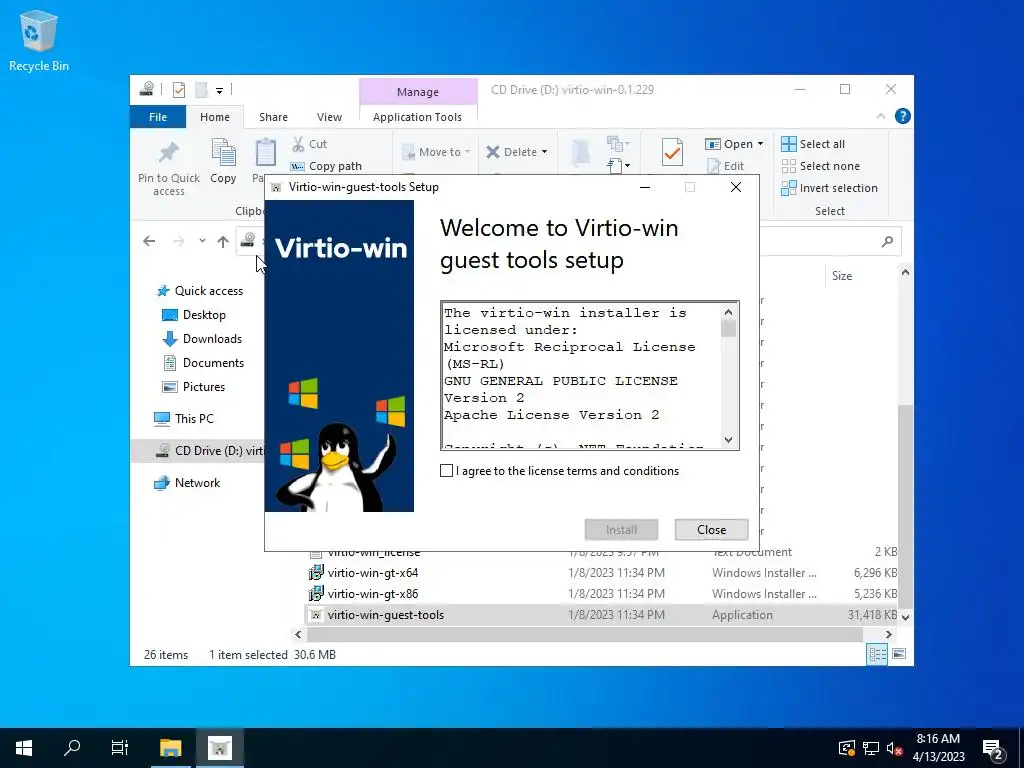Screen dimensions: 1024x768
Task: Open Quick Access Toolbar customize dropdown
Action: [219, 90]
